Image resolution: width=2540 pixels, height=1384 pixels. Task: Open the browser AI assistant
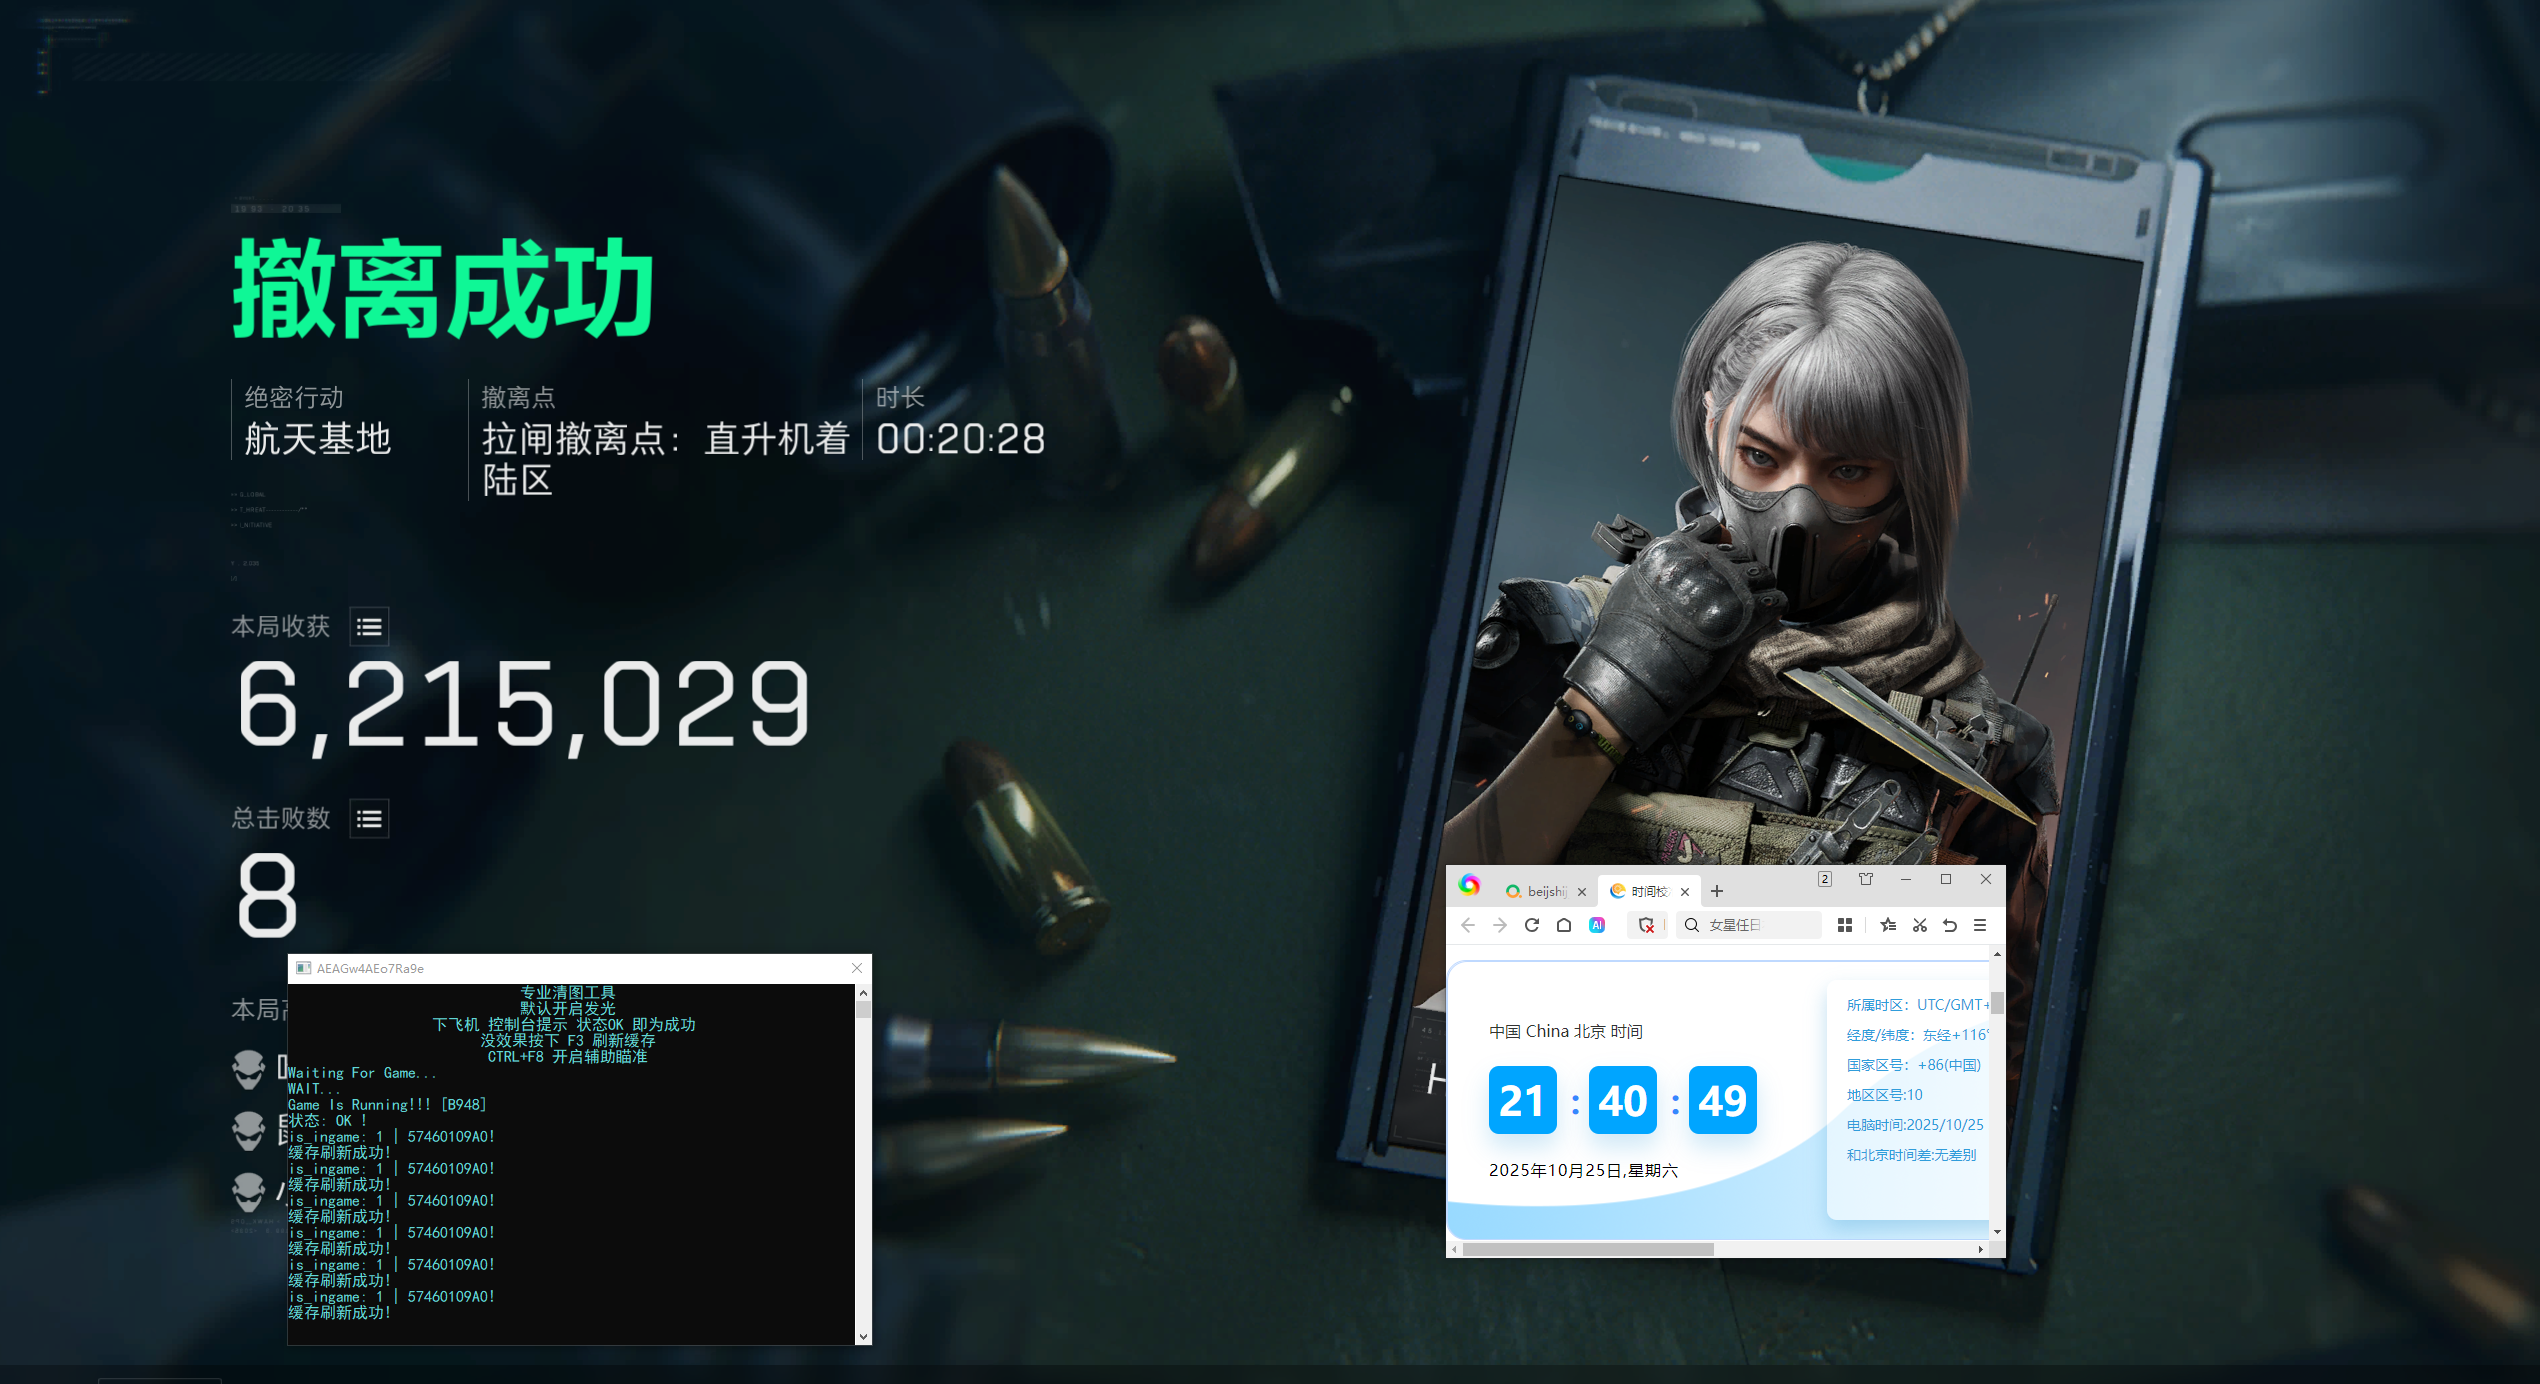click(x=1597, y=925)
